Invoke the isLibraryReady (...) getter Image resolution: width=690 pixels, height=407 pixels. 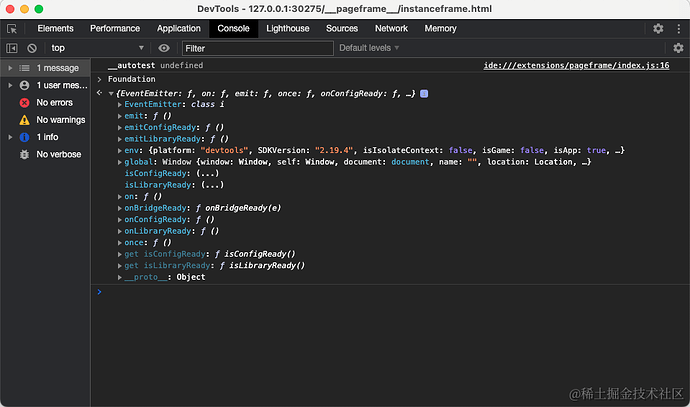pos(213,185)
